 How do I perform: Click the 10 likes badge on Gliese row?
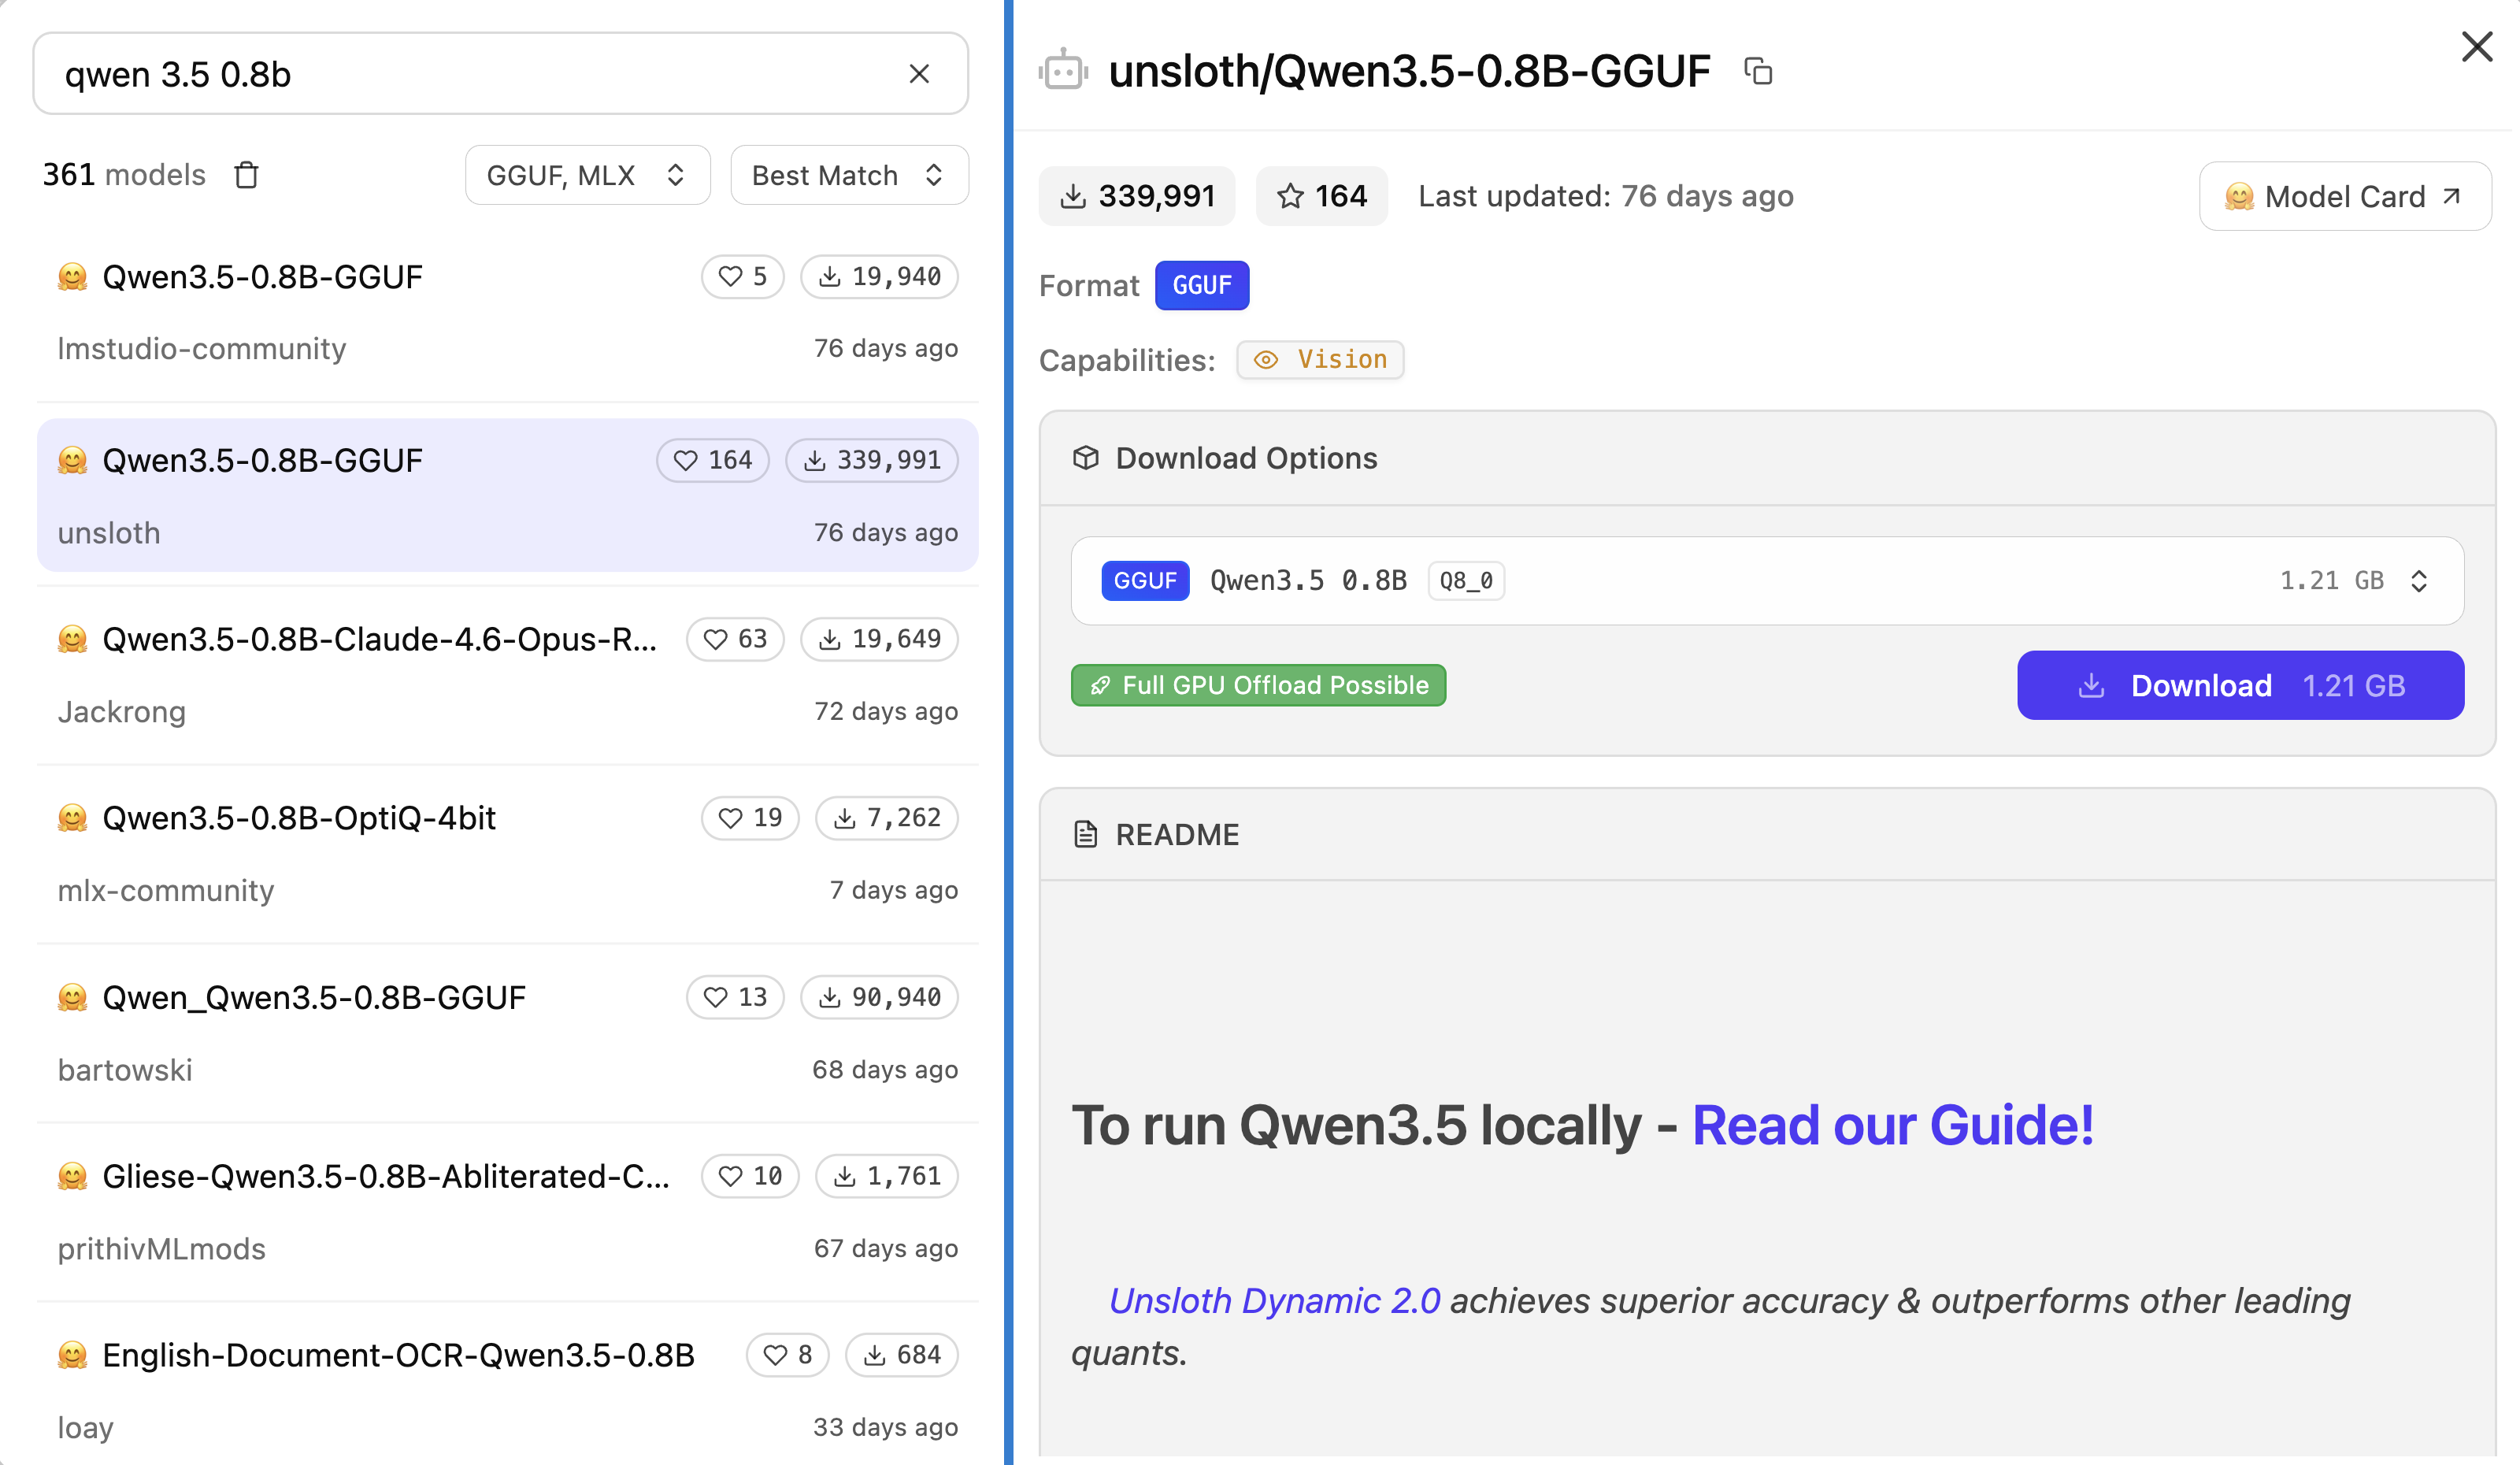tap(750, 1176)
